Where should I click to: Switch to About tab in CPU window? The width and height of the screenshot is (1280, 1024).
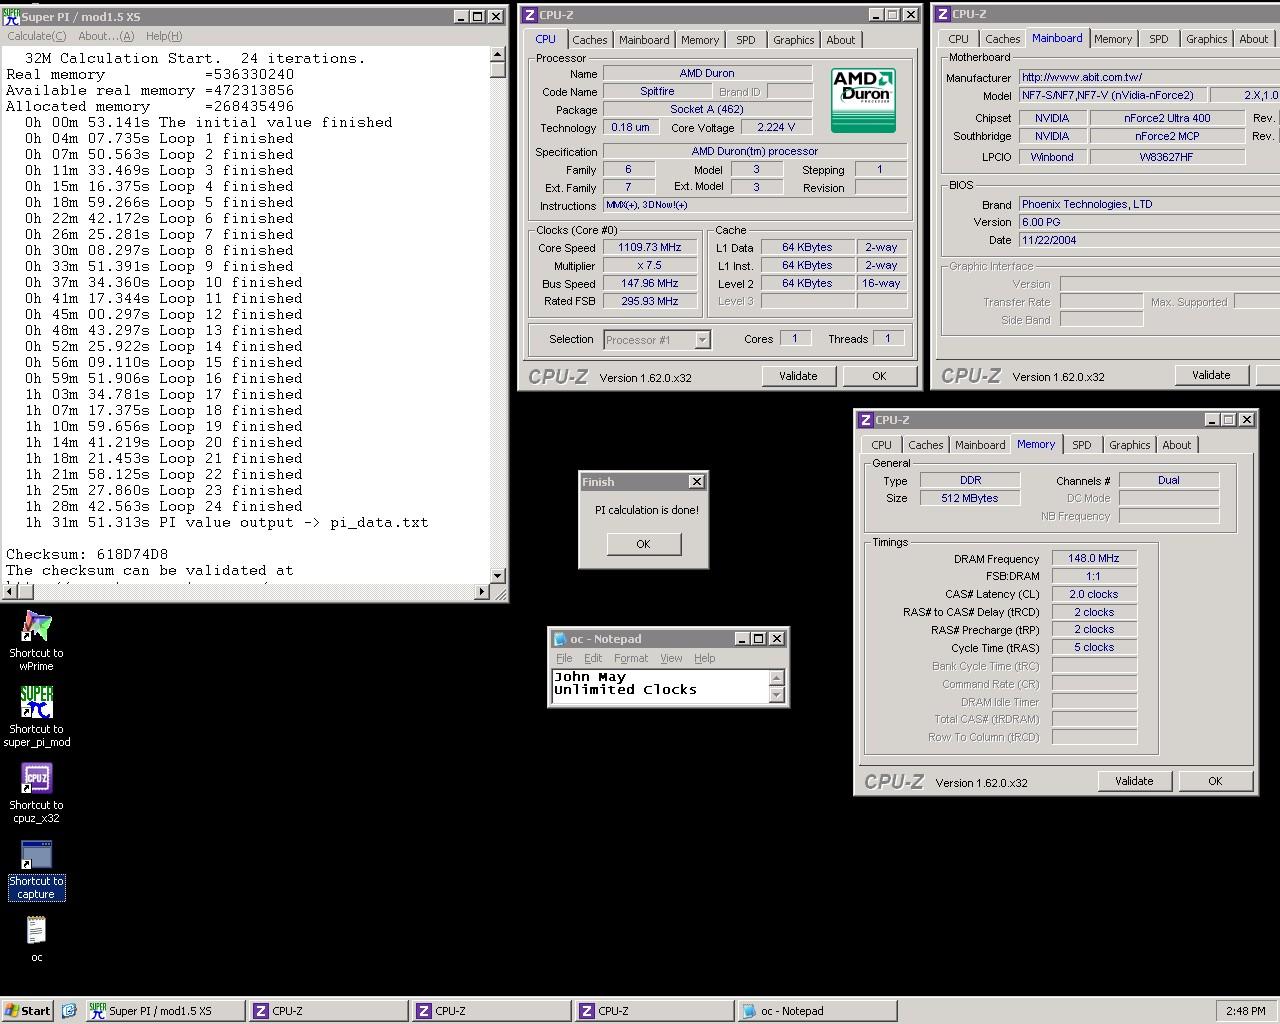840,40
